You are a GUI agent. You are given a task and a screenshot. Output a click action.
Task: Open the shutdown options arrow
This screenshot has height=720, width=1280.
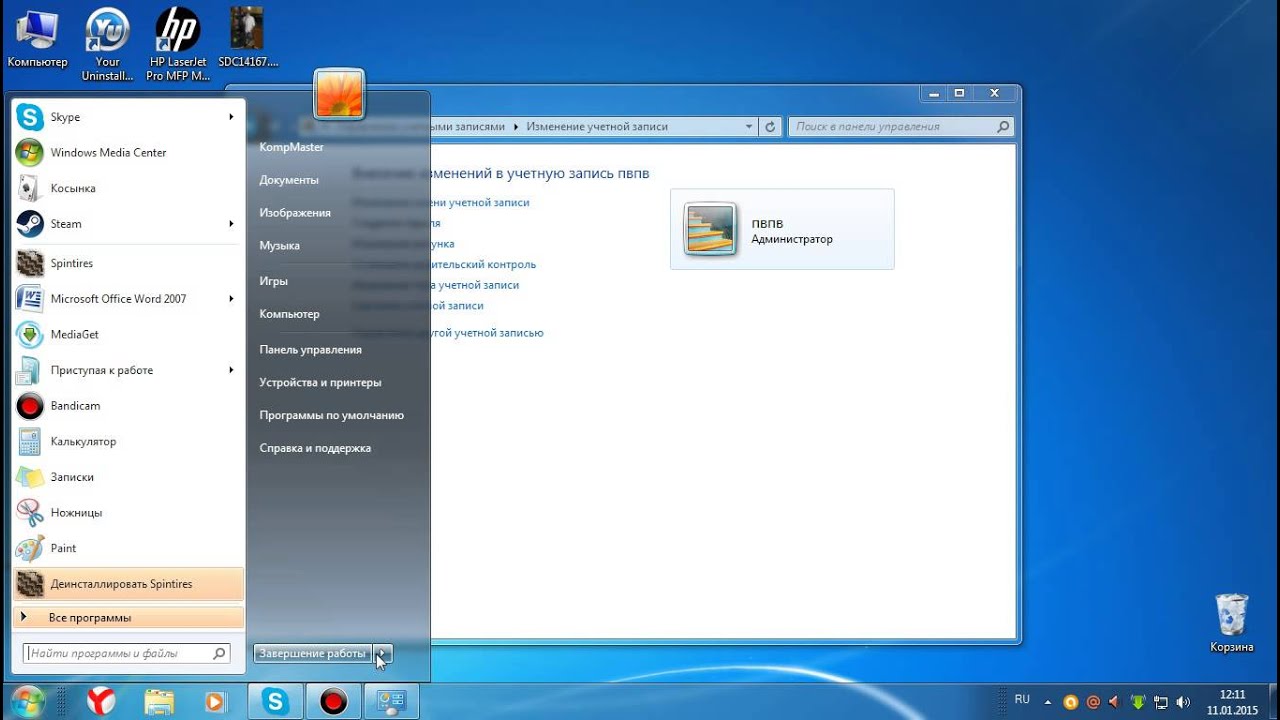(x=384, y=653)
